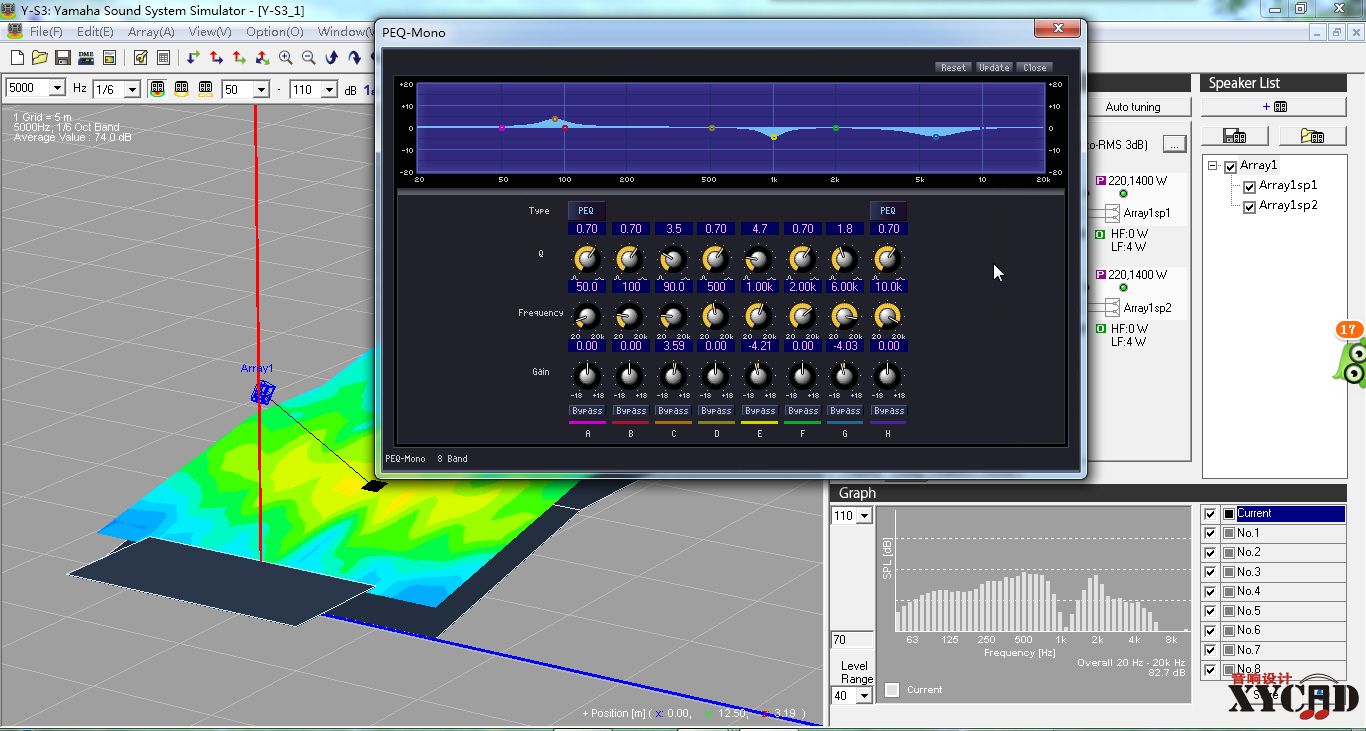The height and width of the screenshot is (731, 1366).
Task: Select the second speaker display icon
Action: click(x=182, y=89)
